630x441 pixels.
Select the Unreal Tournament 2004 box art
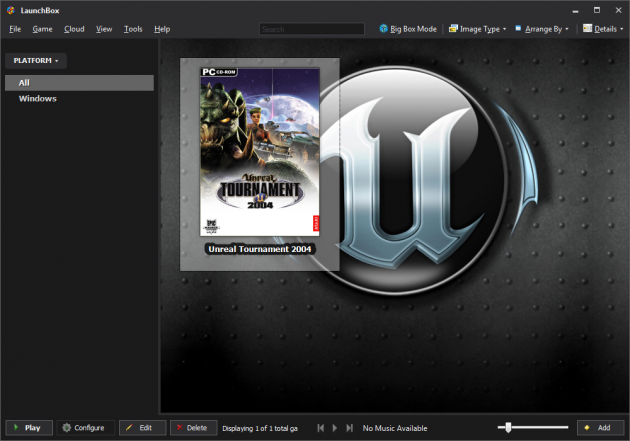[x=260, y=153]
